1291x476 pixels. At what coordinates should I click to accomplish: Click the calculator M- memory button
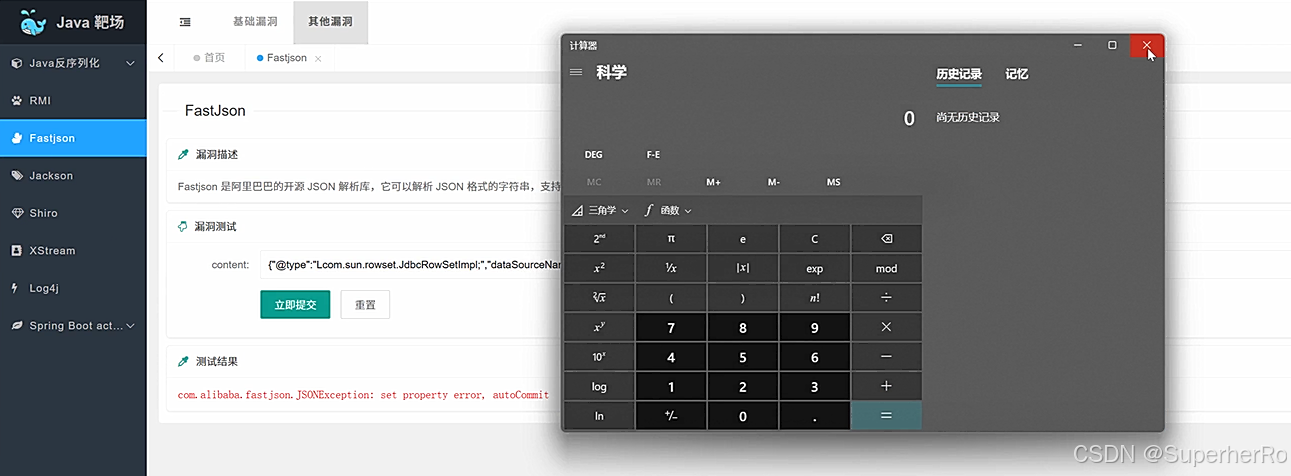coord(774,182)
